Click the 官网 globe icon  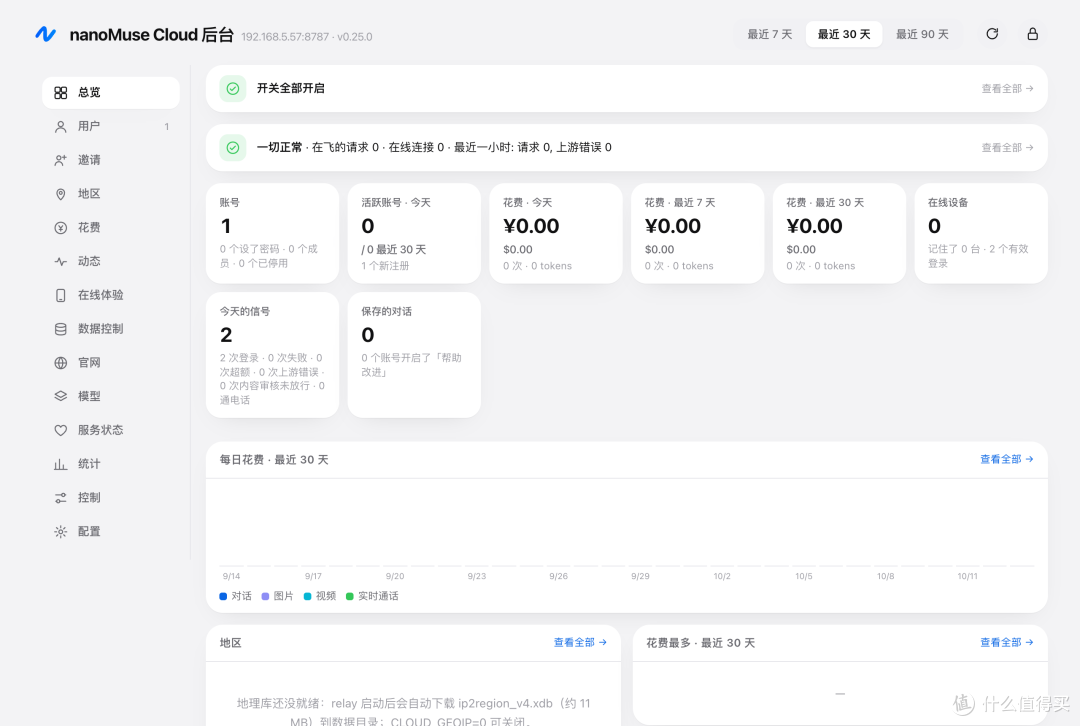click(x=61, y=362)
